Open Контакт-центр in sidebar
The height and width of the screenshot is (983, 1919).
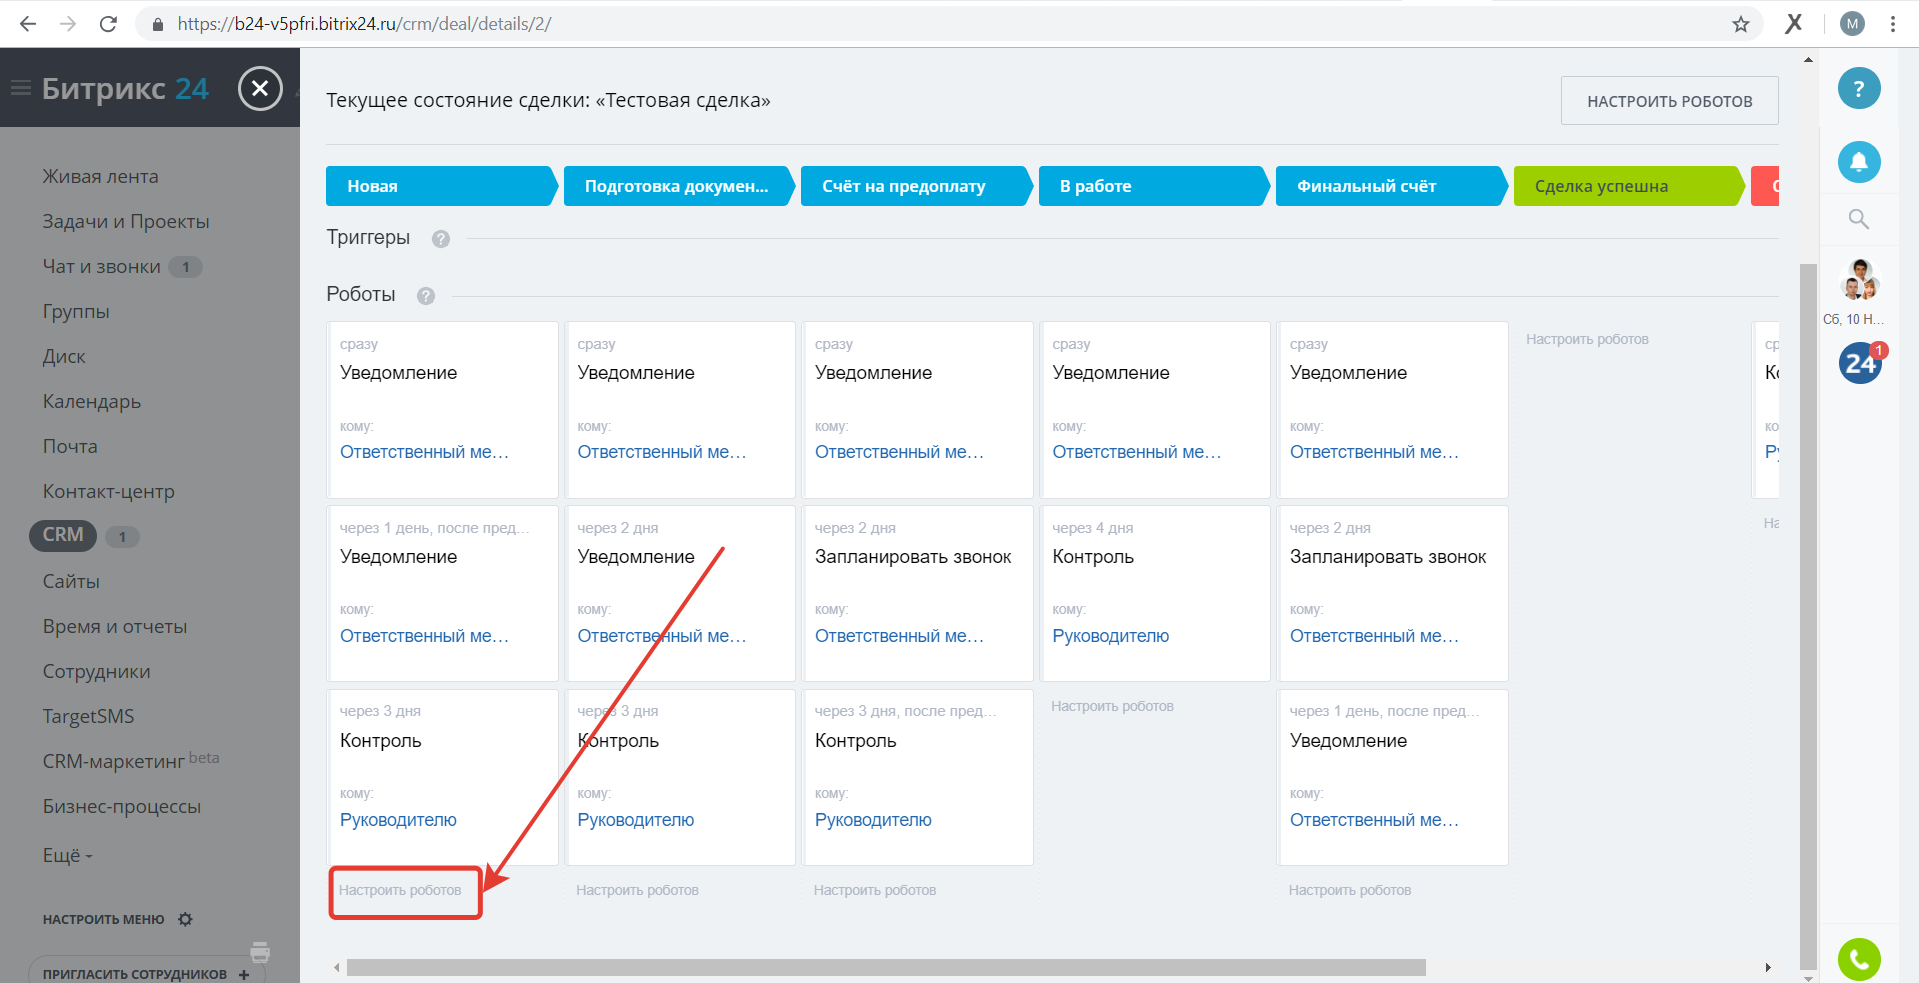pyautogui.click(x=108, y=491)
